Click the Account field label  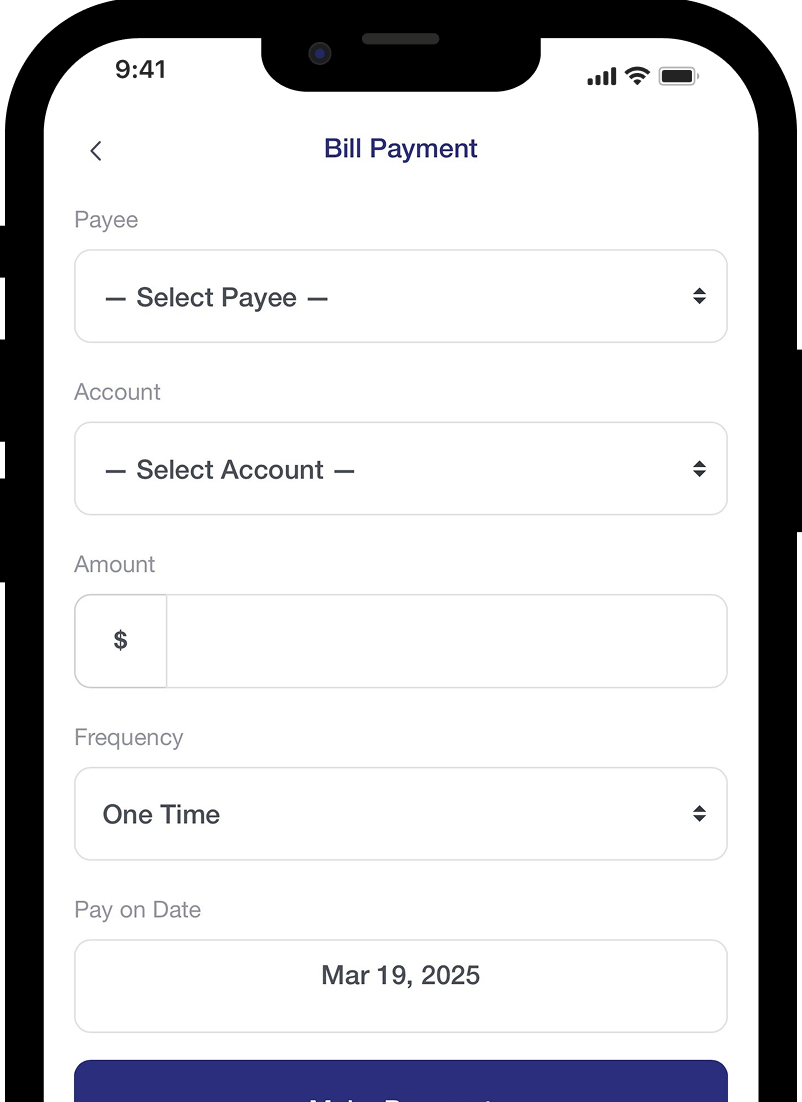(x=117, y=392)
